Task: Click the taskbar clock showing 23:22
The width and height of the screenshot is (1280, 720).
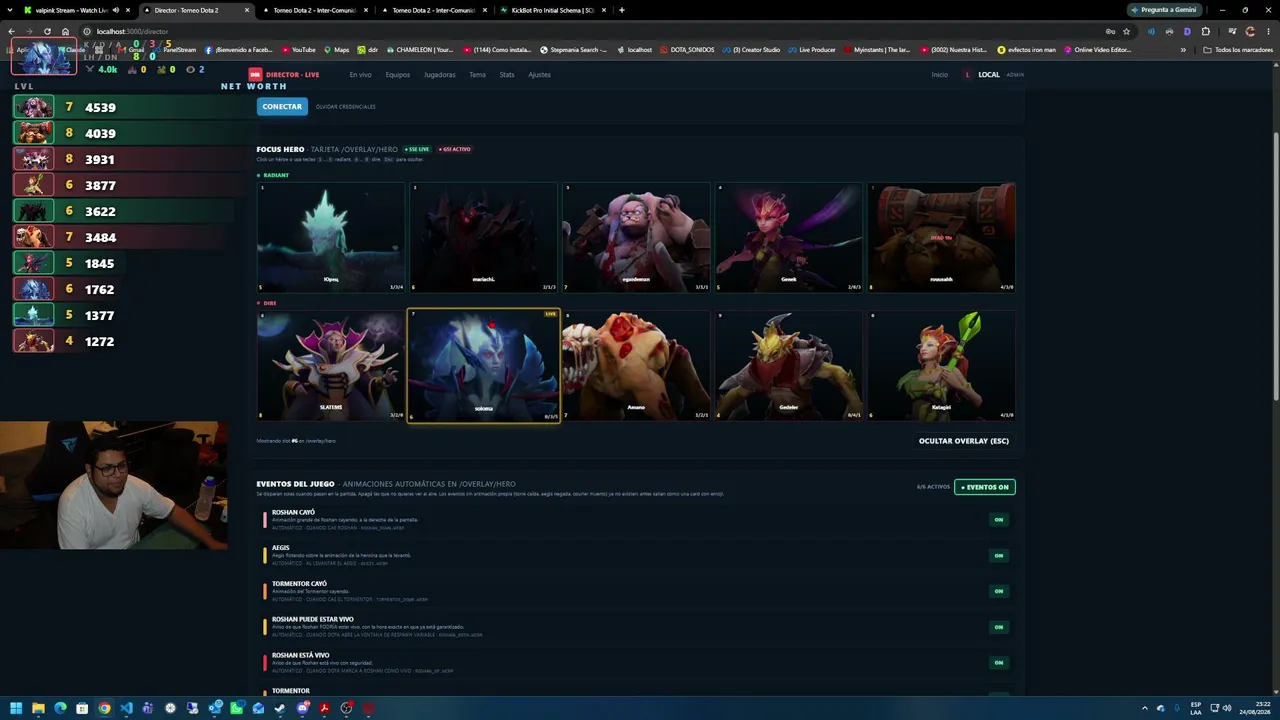Action: tap(1255, 708)
